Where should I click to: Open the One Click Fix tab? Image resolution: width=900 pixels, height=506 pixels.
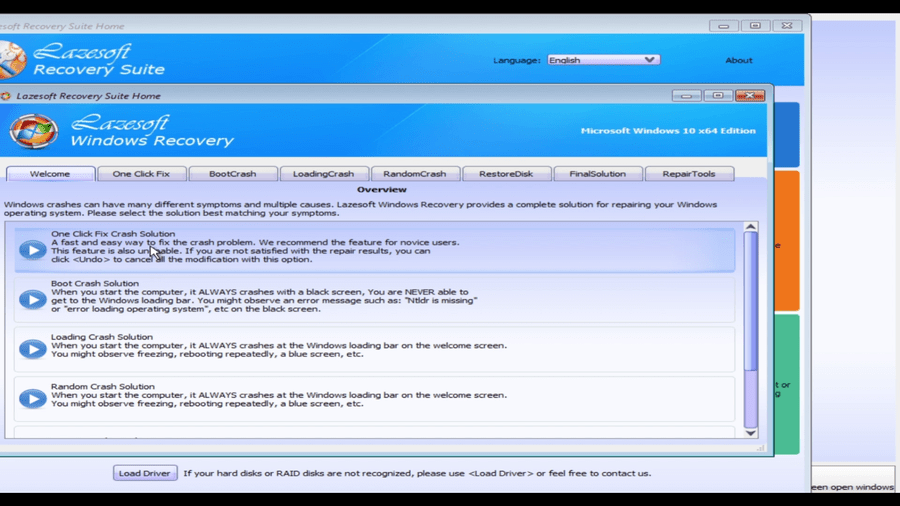click(141, 174)
